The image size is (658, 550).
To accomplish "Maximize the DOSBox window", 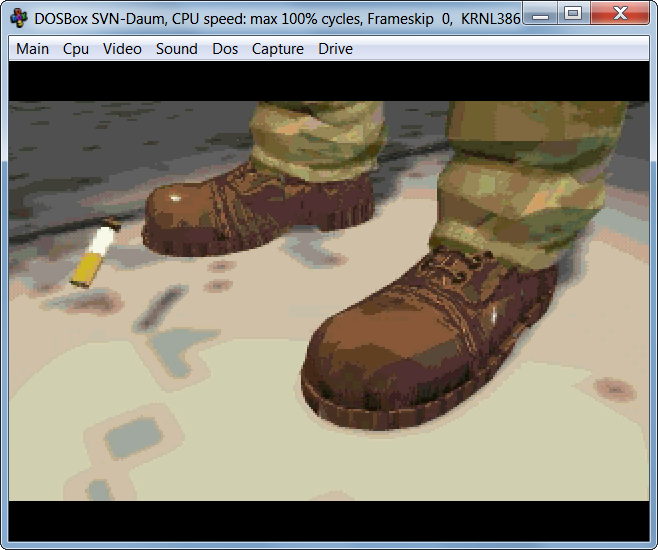I will tap(573, 13).
